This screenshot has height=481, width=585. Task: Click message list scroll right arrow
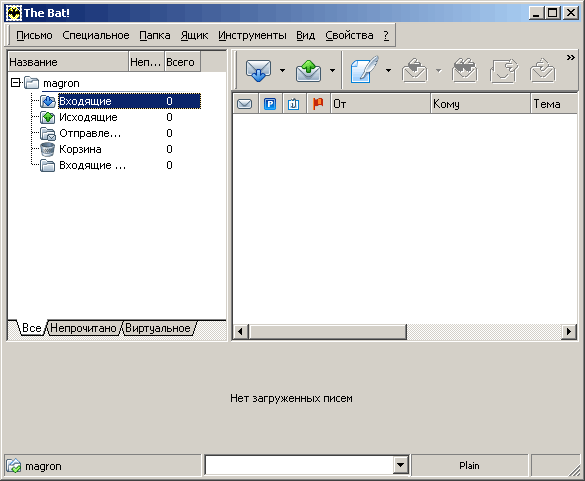pos(569,332)
